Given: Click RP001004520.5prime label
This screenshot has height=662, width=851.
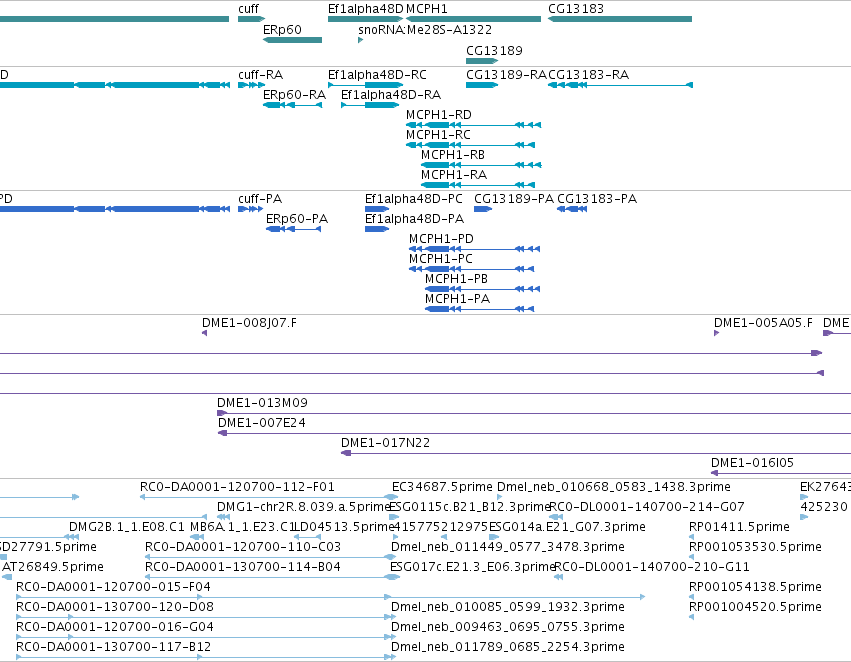Looking at the screenshot, I should 755,608.
